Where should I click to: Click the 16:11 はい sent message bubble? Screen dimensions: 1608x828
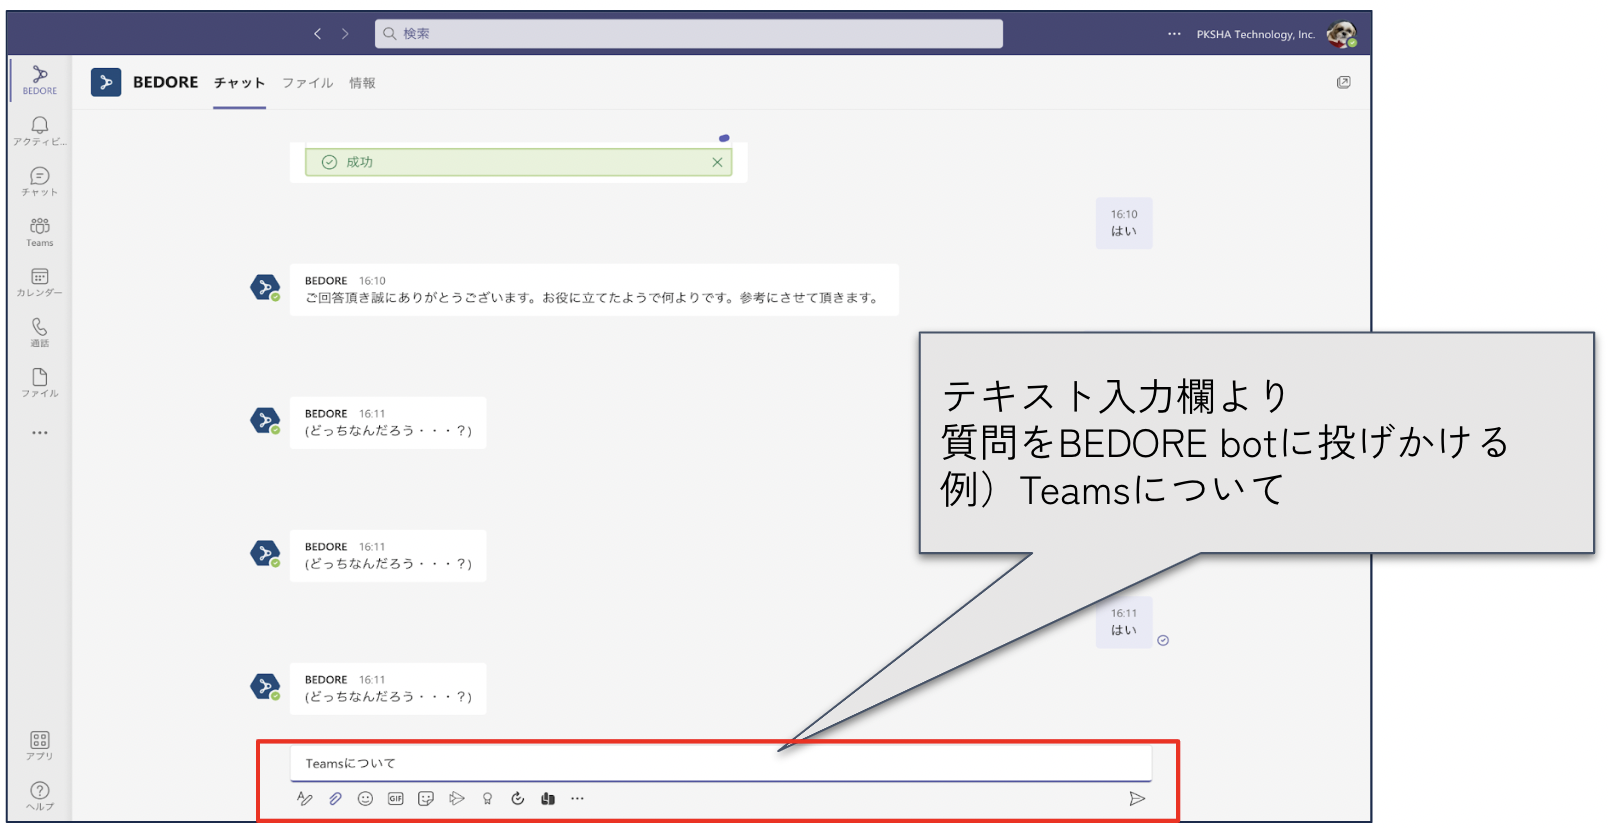click(1124, 622)
